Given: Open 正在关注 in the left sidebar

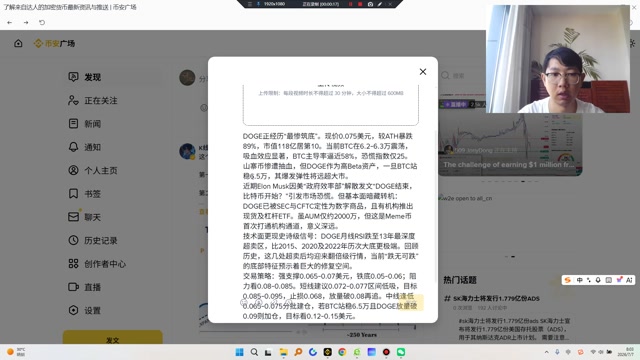Looking at the screenshot, I should tap(113, 100).
